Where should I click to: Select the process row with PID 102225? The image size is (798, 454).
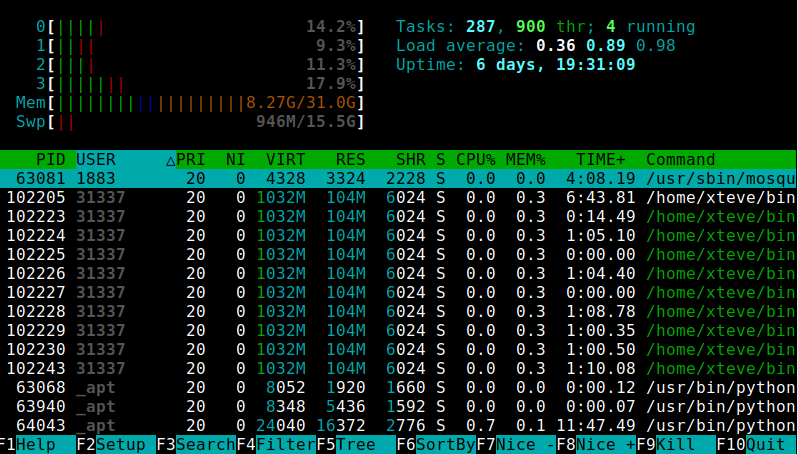(x=399, y=254)
